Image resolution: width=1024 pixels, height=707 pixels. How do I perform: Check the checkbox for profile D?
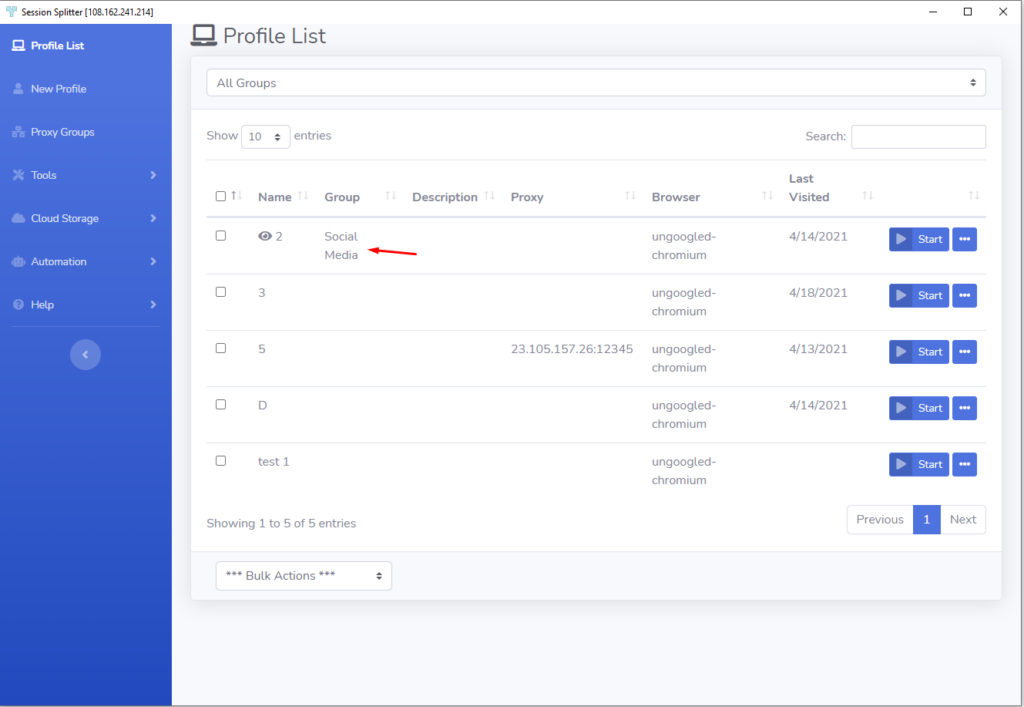tap(221, 405)
